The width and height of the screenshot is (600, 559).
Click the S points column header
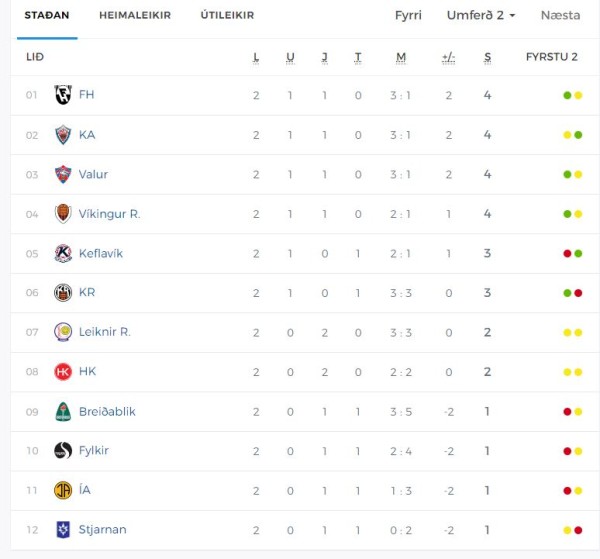click(487, 57)
